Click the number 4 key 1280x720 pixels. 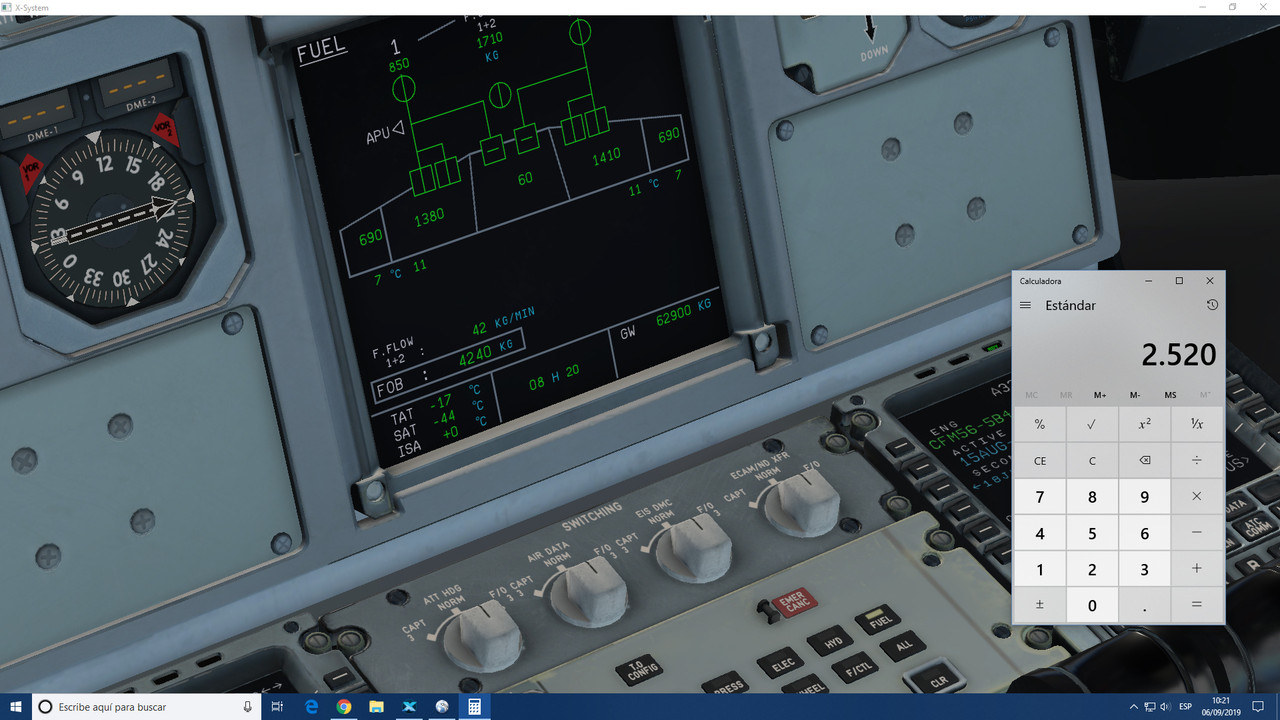[1040, 533]
